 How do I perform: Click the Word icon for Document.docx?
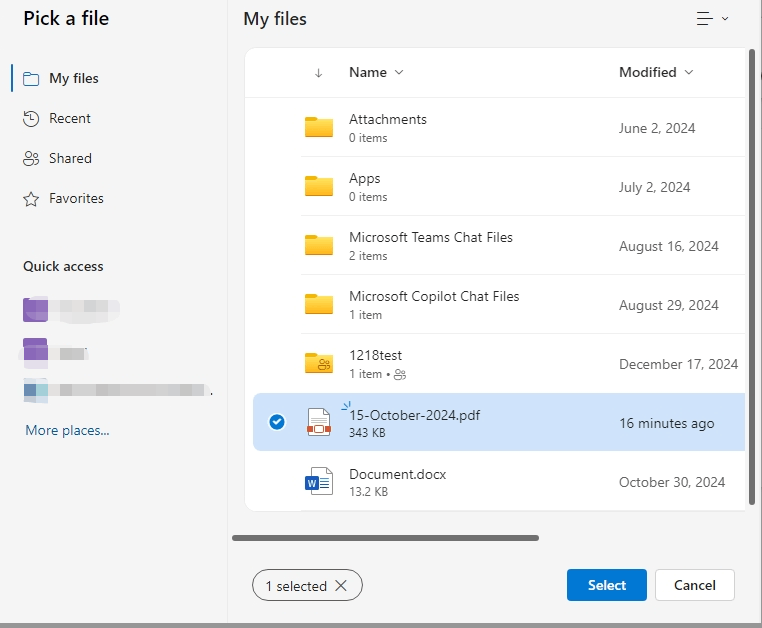tap(318, 482)
